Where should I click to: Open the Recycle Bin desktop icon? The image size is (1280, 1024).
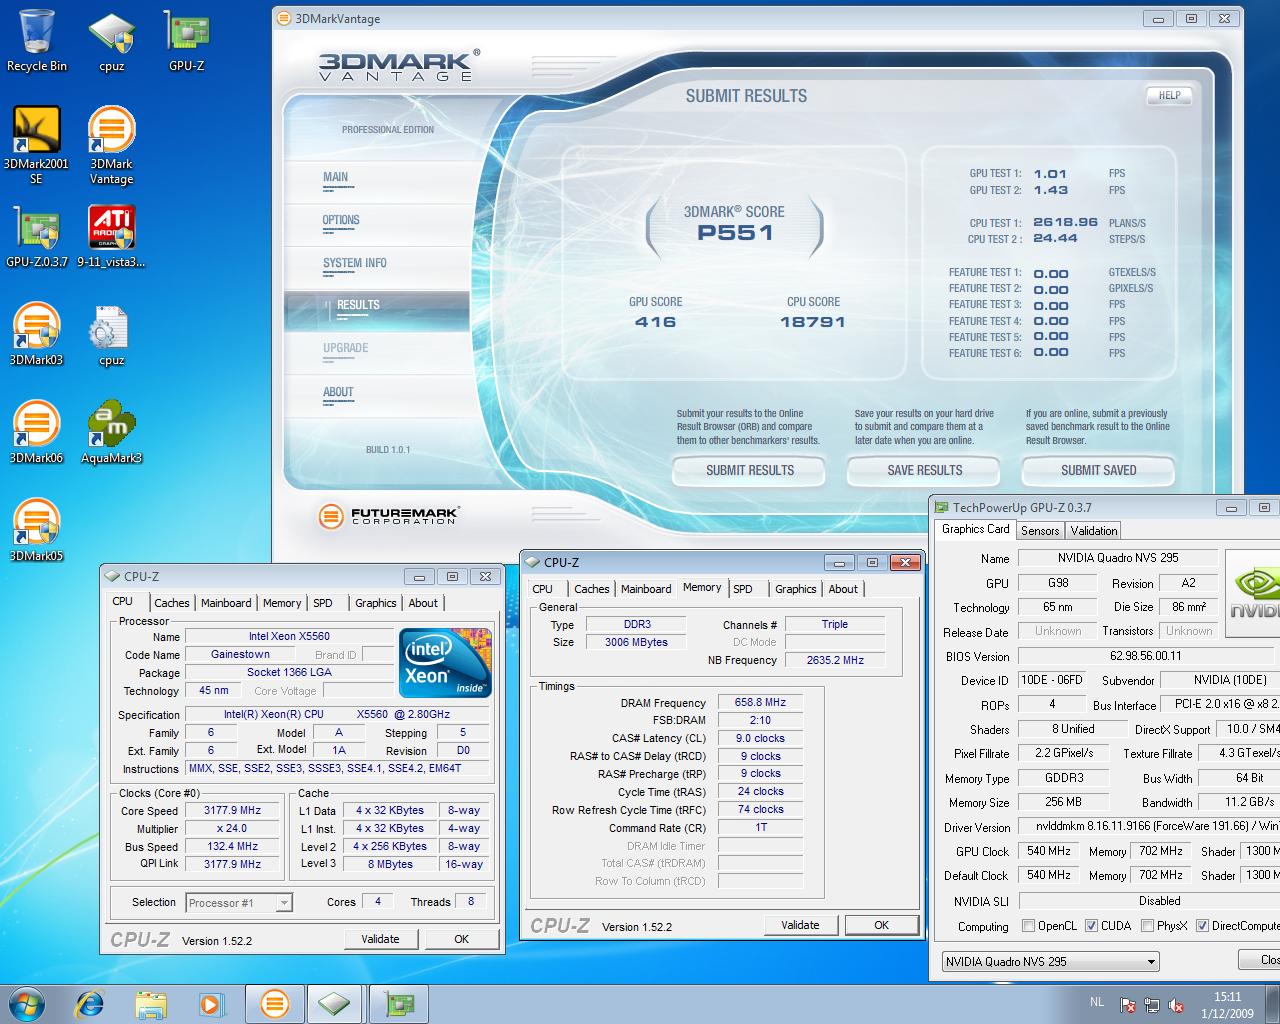coord(37,41)
